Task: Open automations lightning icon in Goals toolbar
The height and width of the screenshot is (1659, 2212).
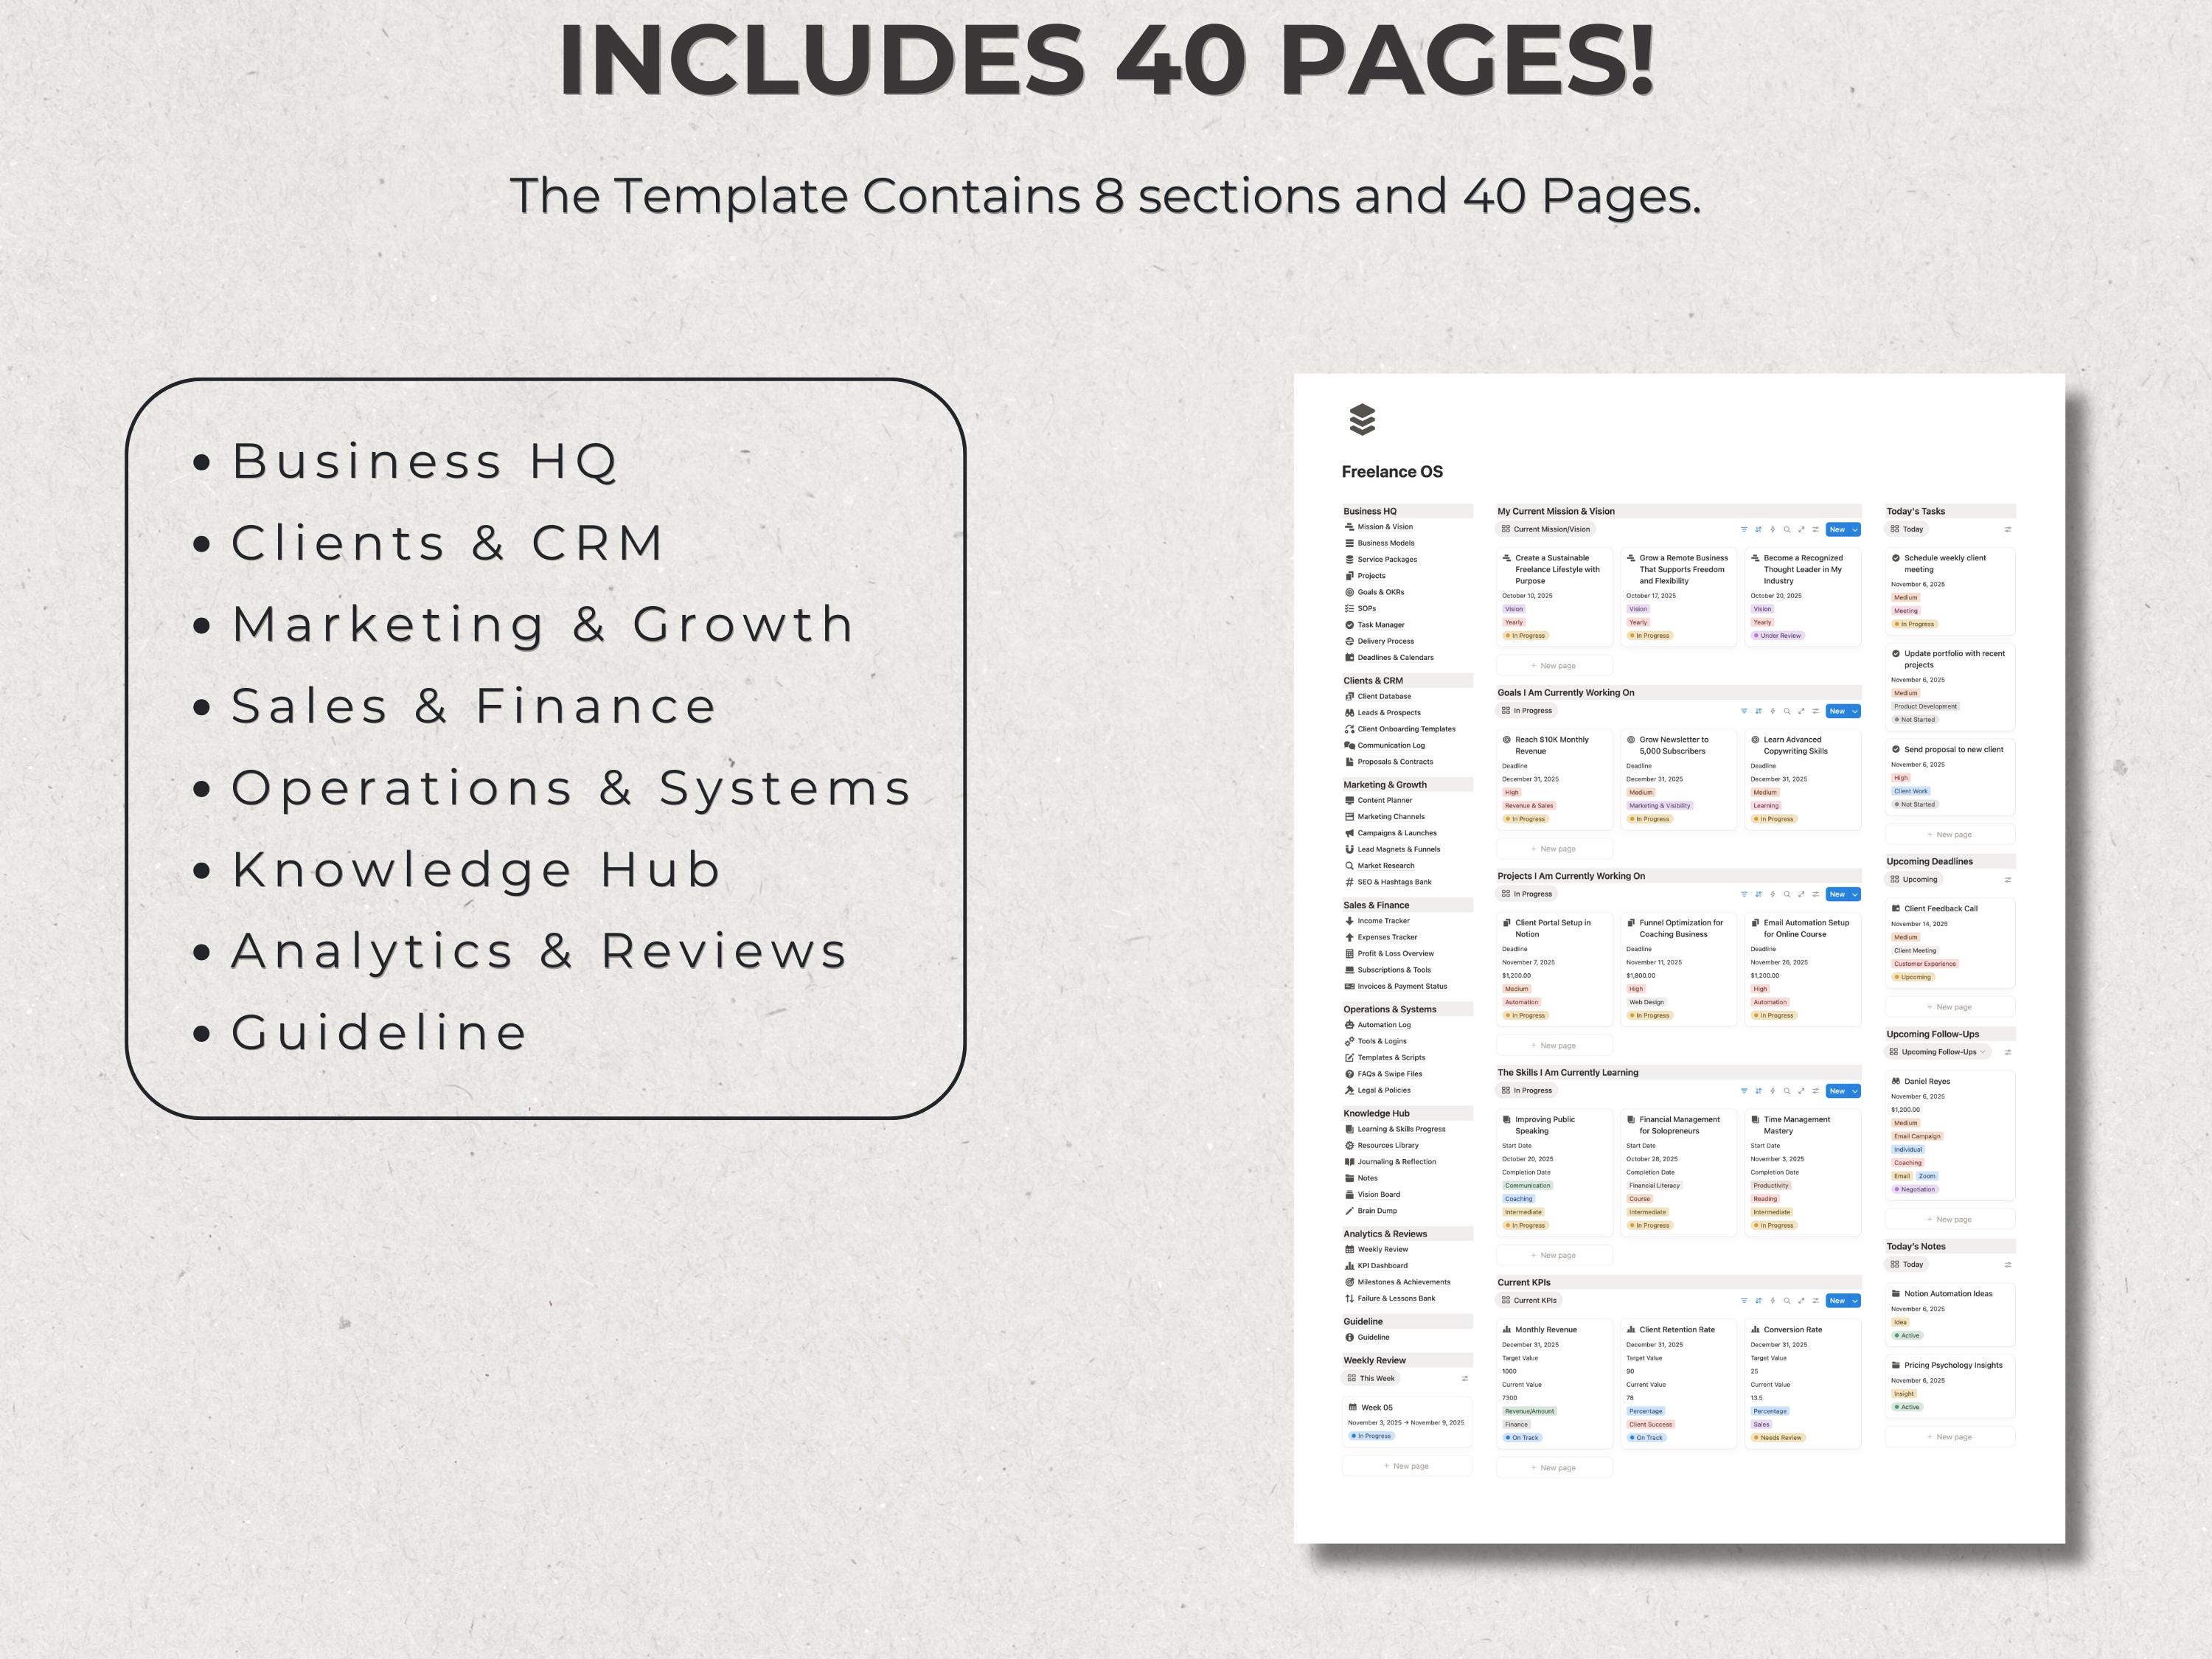Action: [1773, 711]
